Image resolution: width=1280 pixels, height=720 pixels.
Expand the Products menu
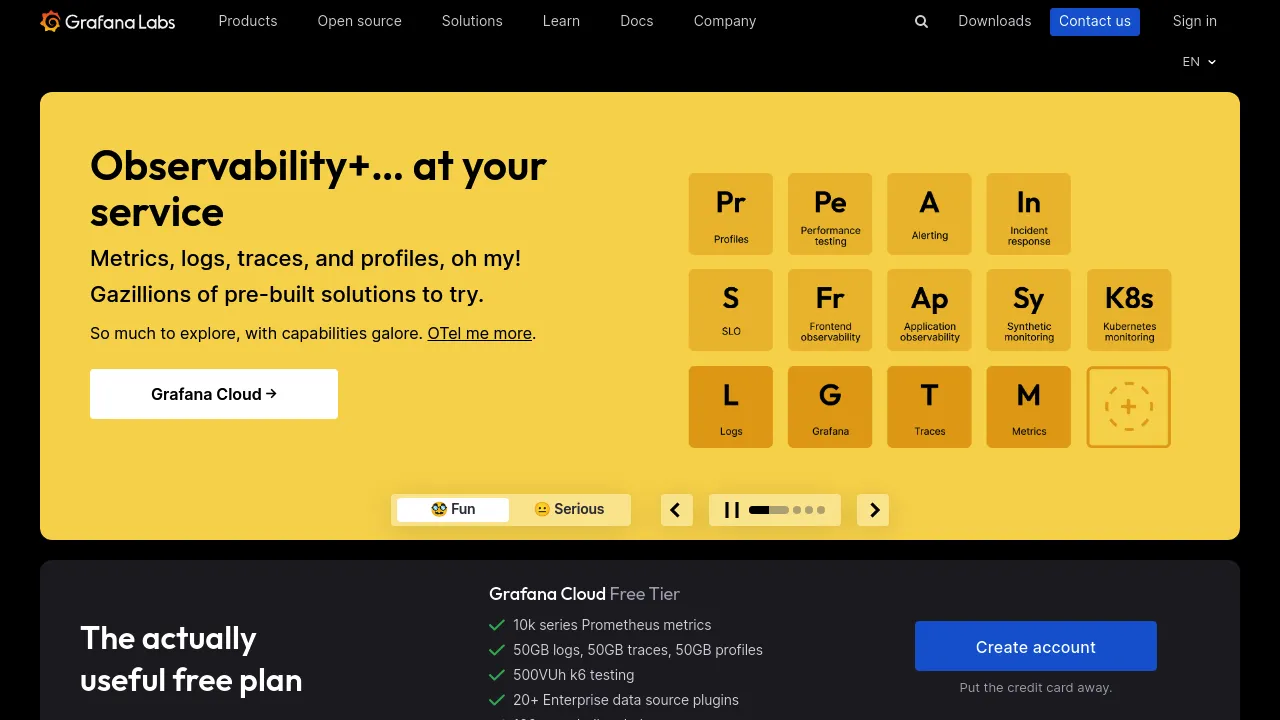click(x=248, y=21)
